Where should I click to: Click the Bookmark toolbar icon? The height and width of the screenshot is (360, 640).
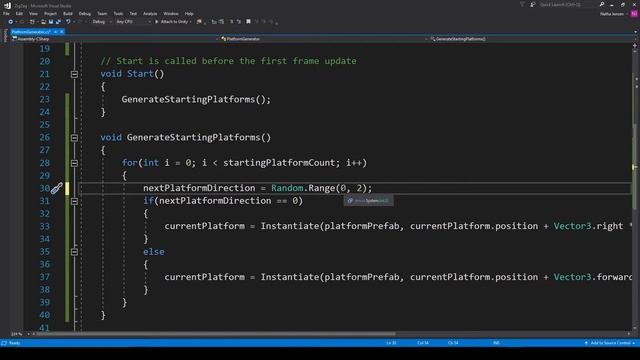tap(248, 22)
